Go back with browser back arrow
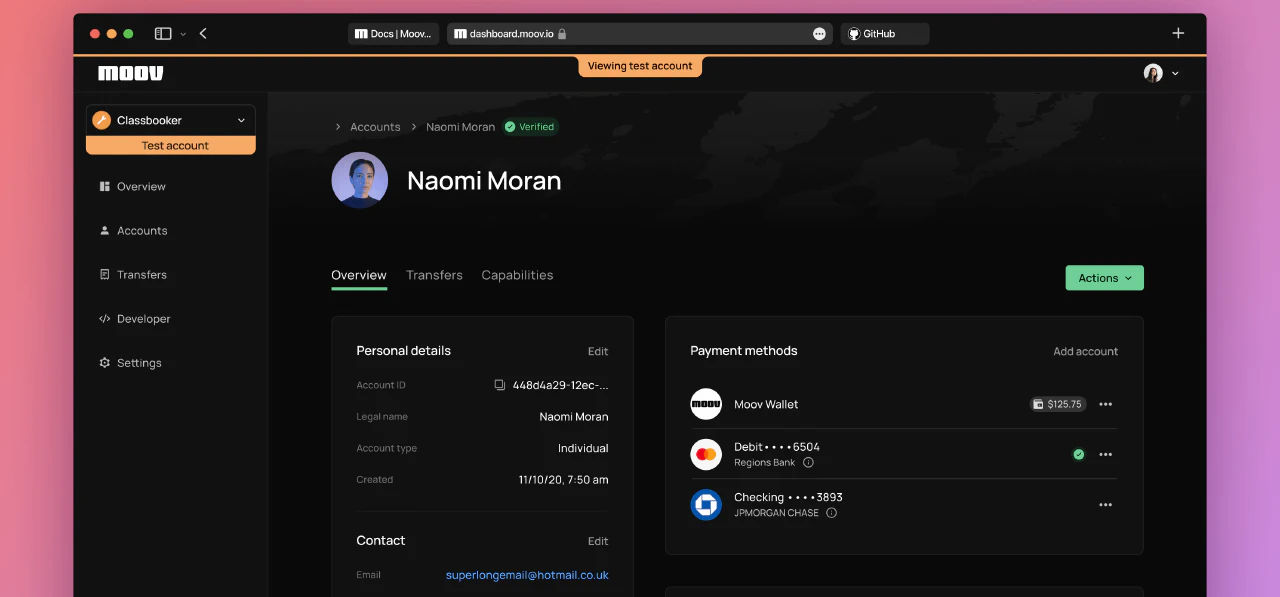 203,34
